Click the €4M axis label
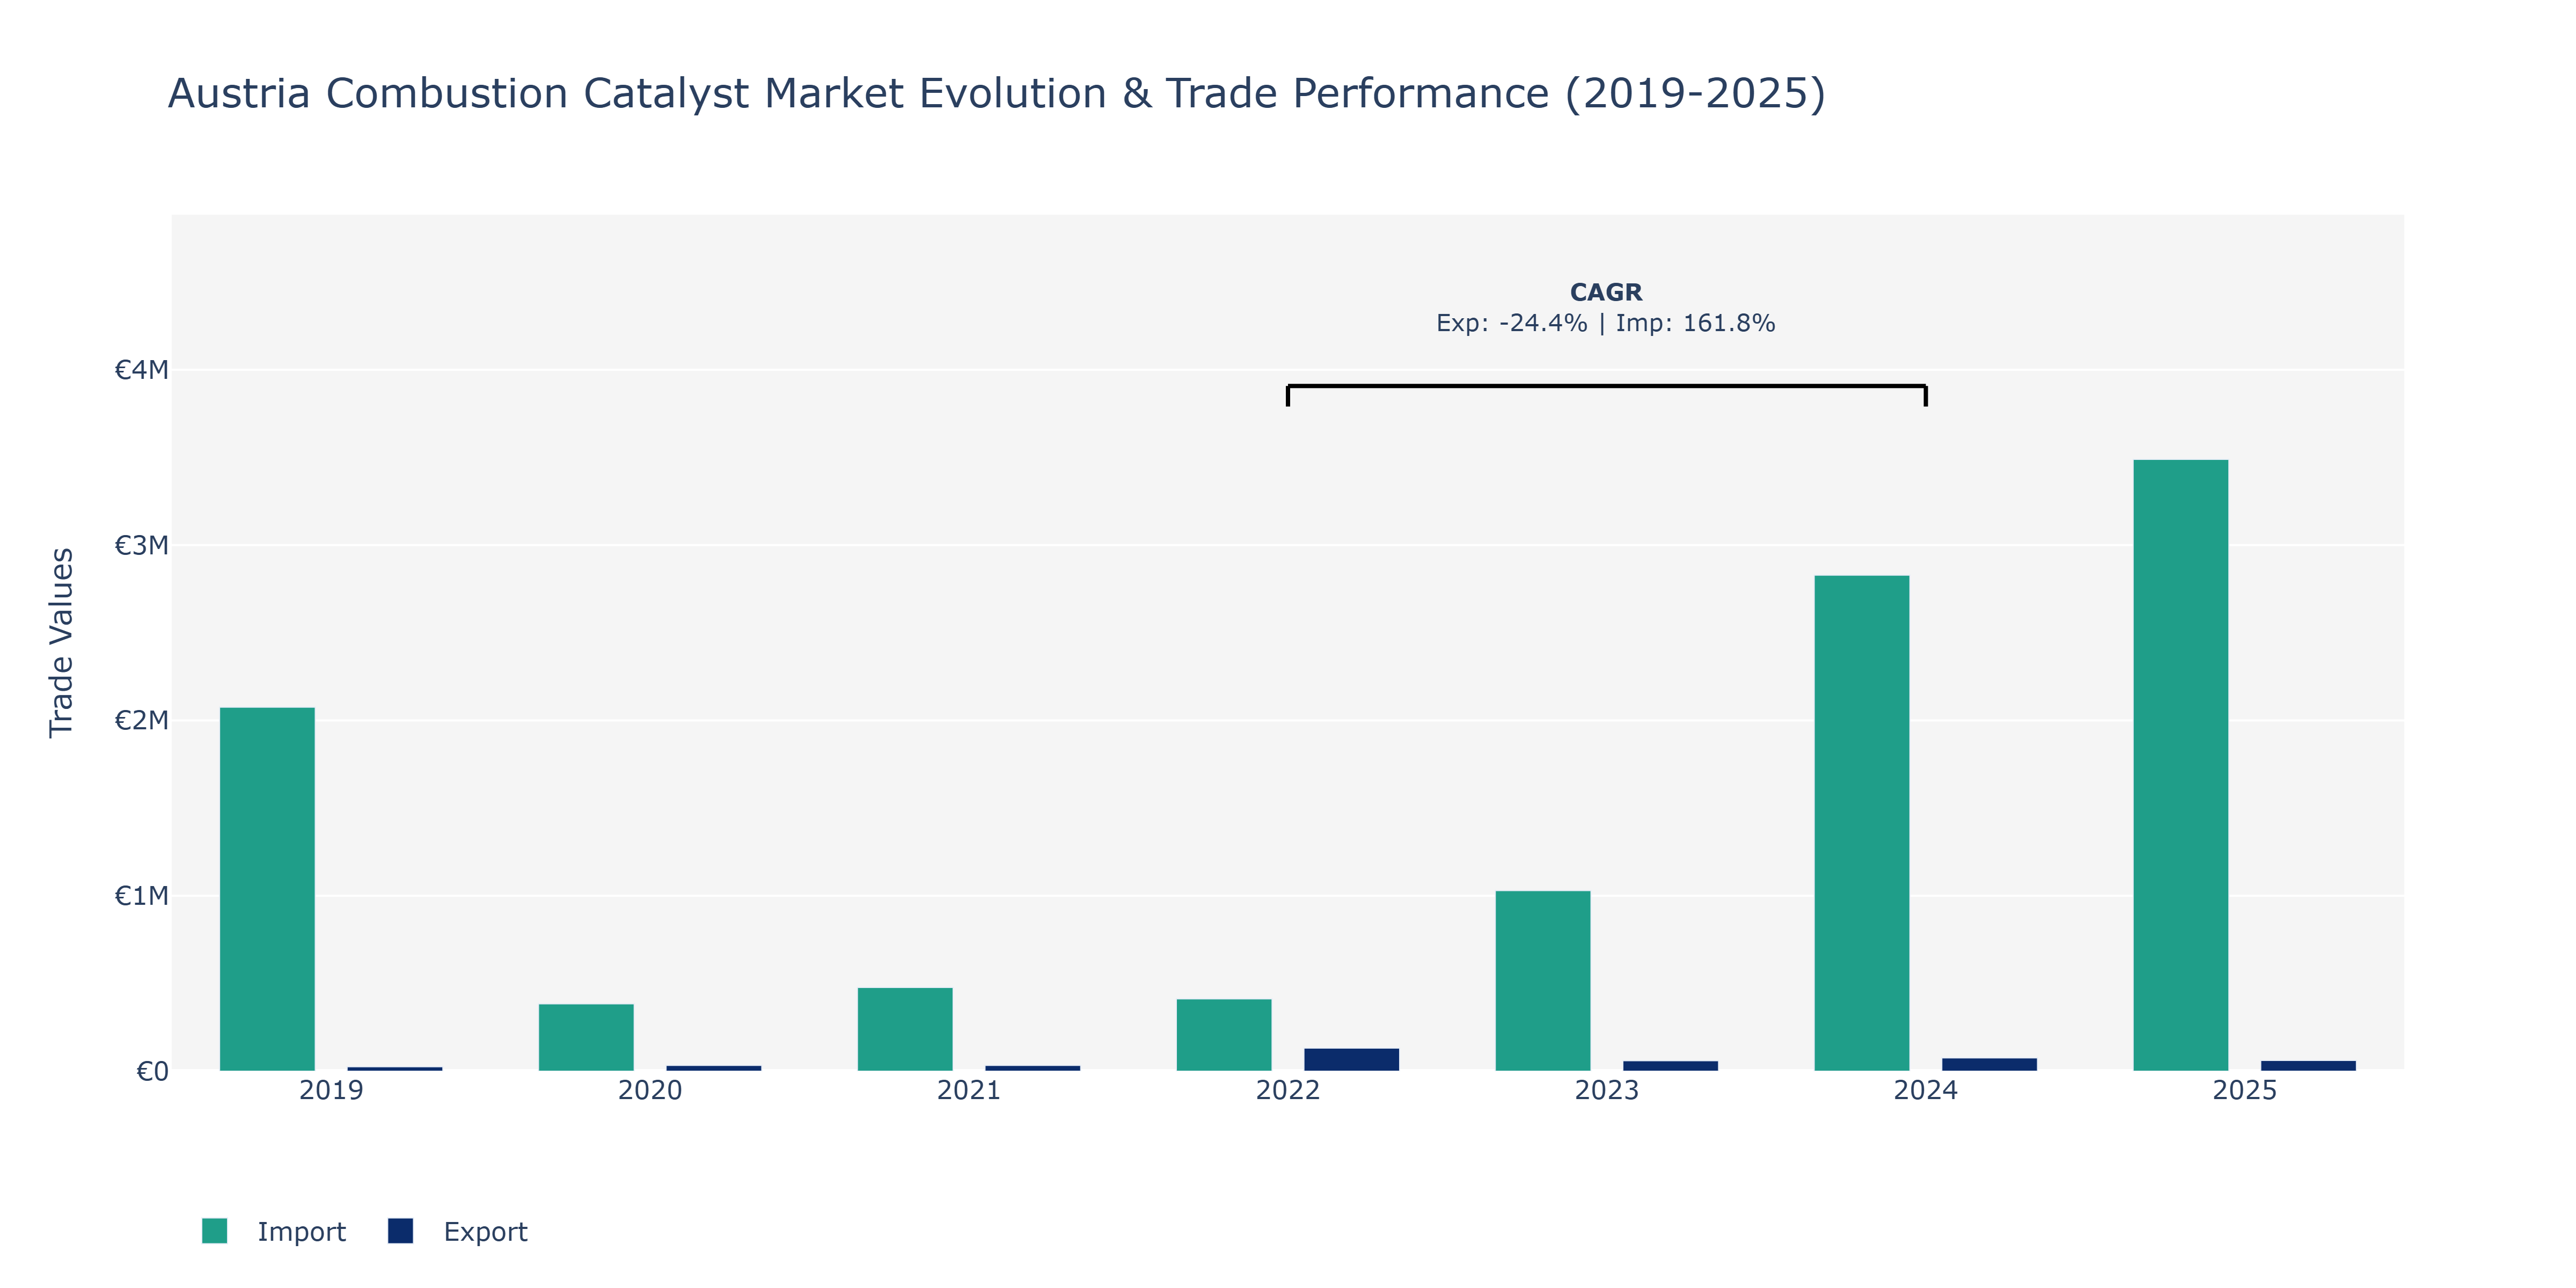This screenshot has width=2576, height=1288. click(x=141, y=370)
